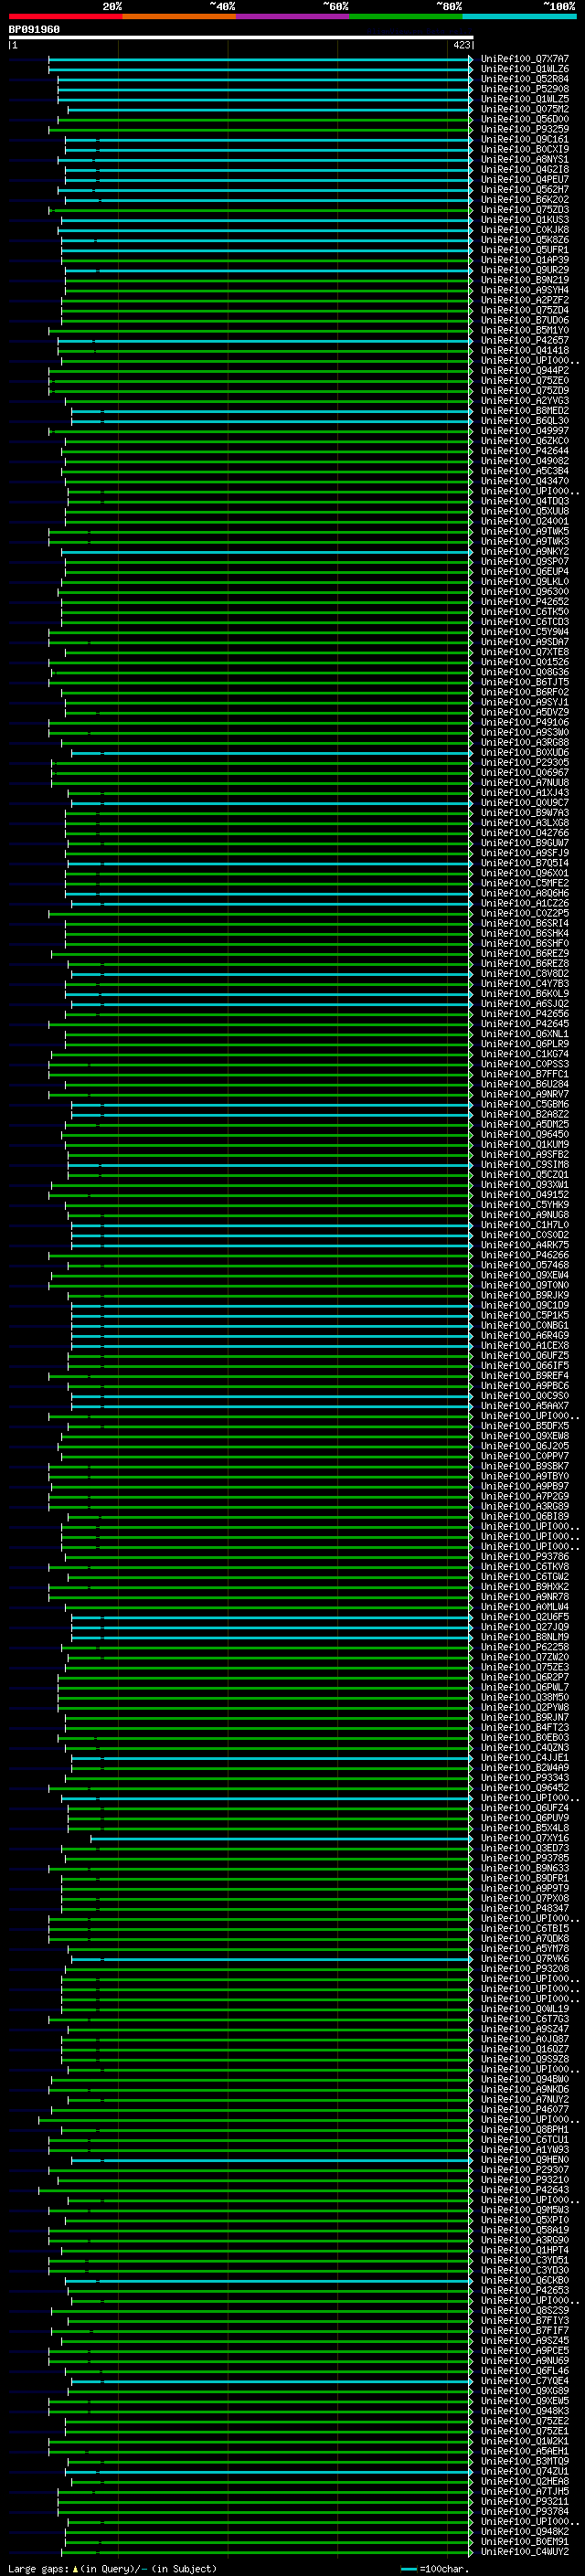Click the red 20% identity legend segment

65,16
